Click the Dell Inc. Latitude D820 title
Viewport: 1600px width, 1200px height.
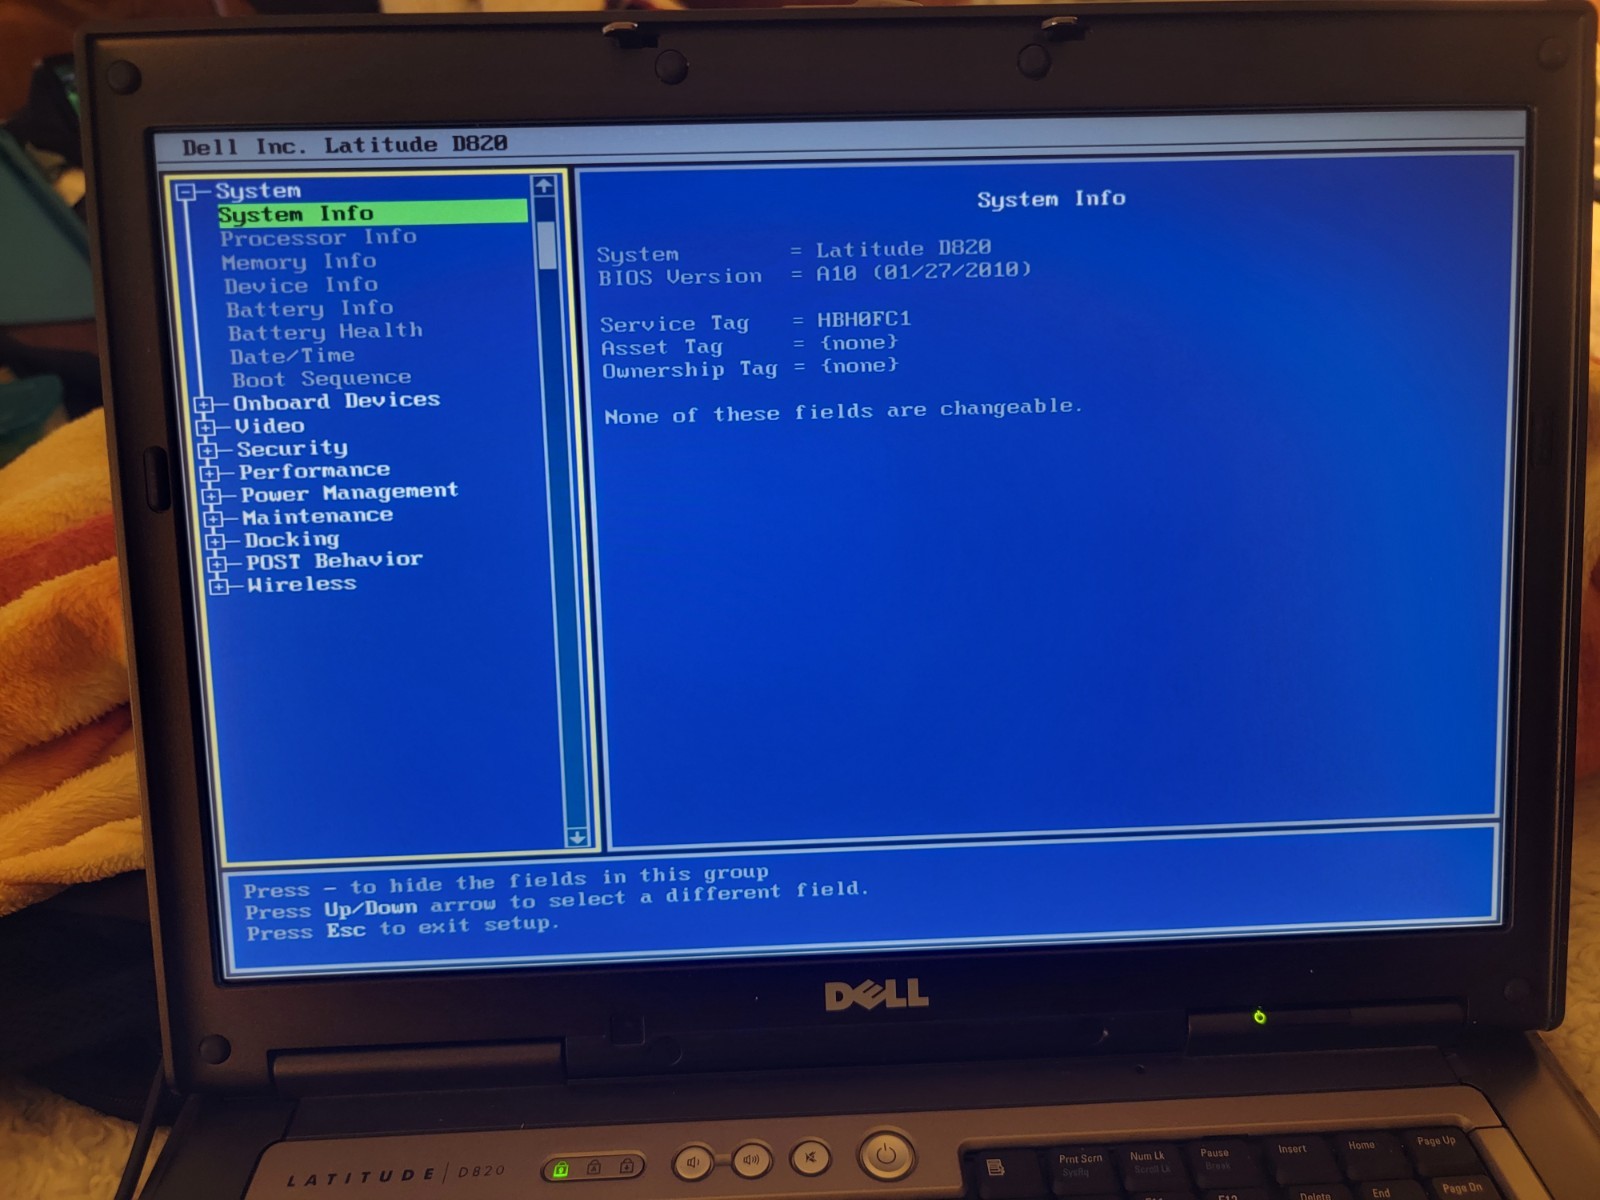[345, 146]
